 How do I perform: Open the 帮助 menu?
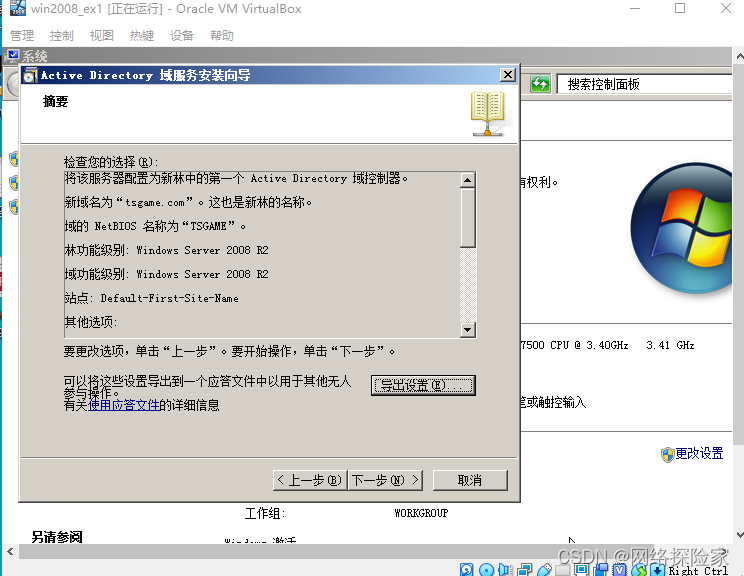tap(222, 36)
